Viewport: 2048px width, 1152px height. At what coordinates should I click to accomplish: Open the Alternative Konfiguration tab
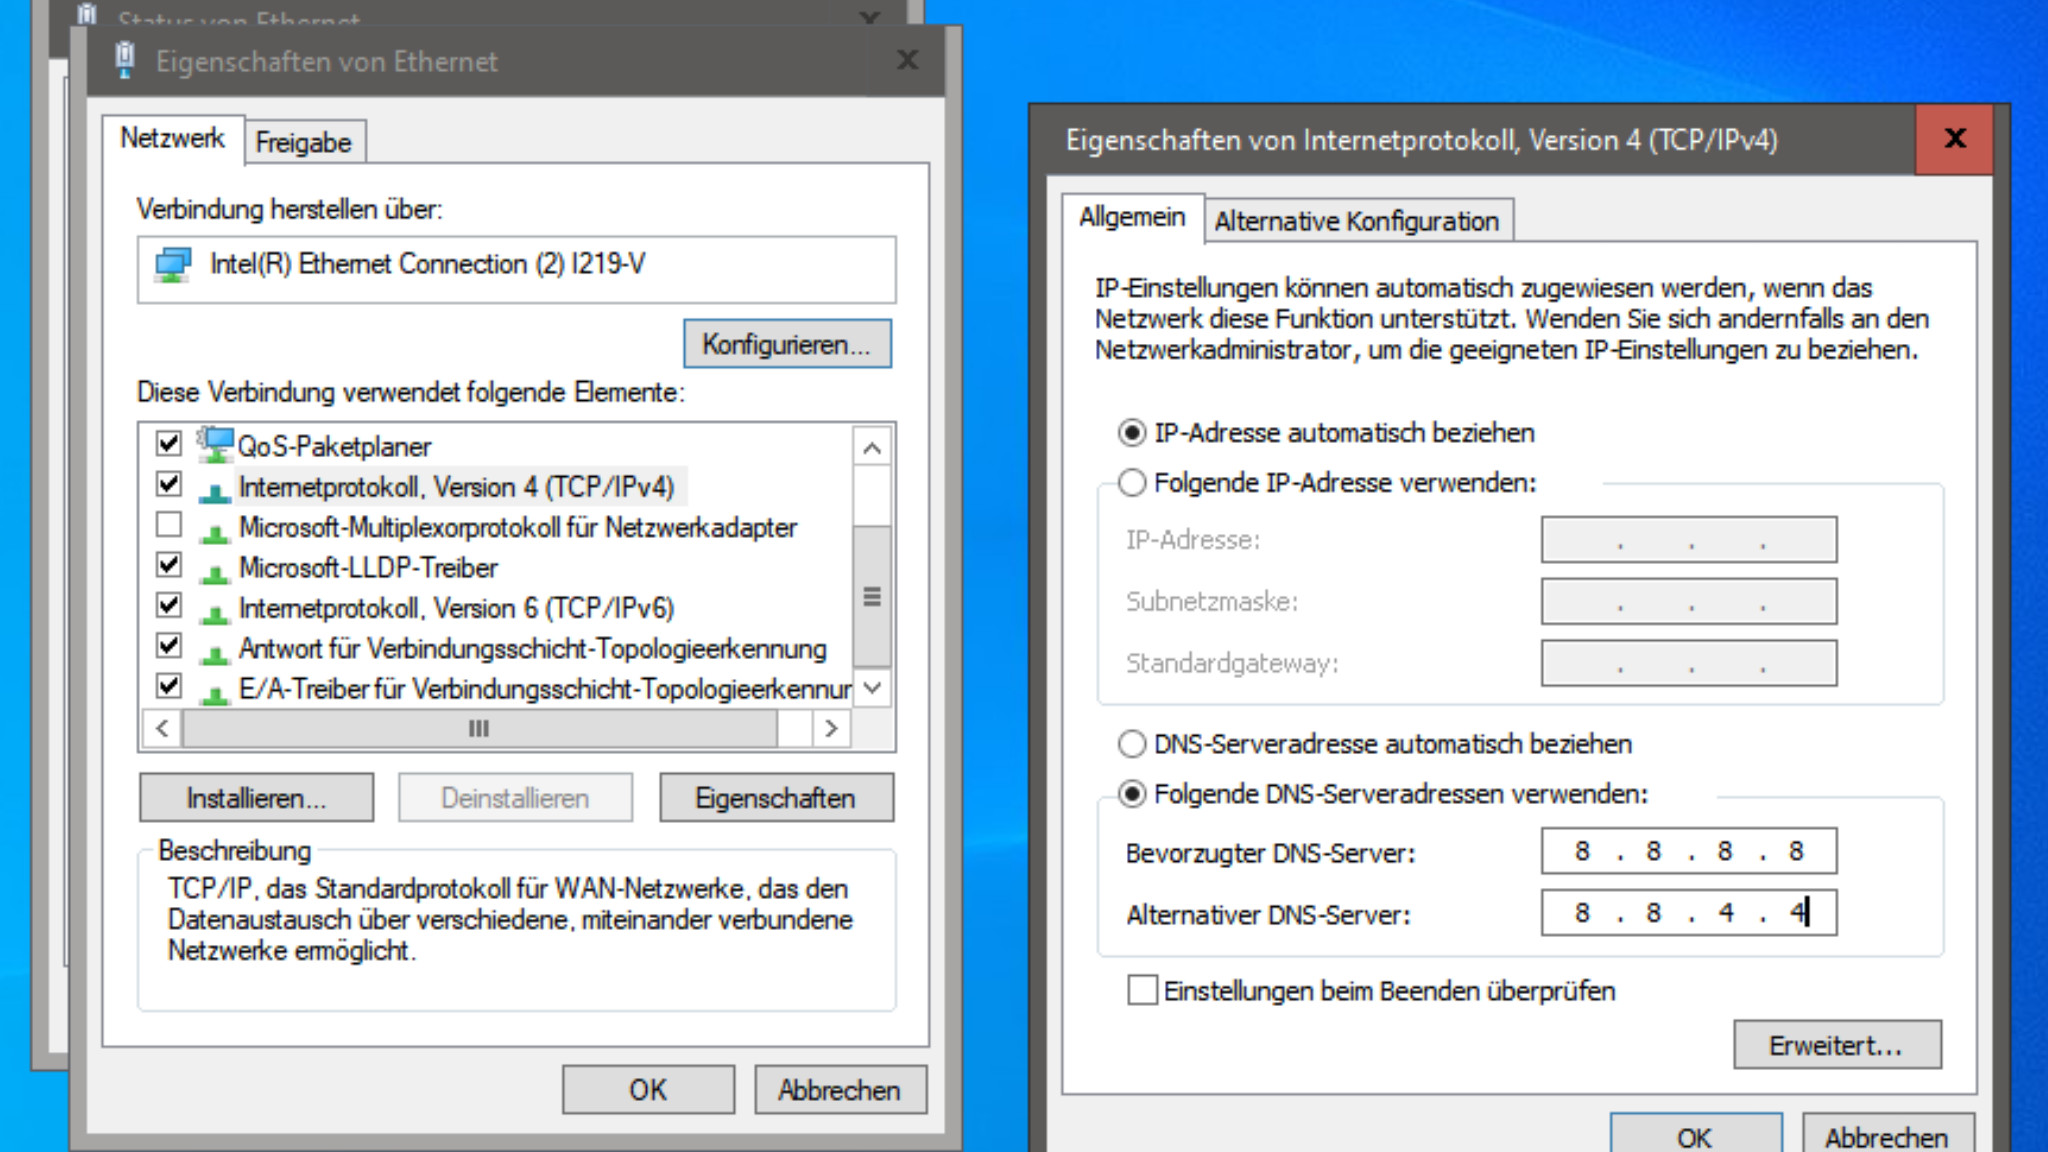(x=1357, y=221)
